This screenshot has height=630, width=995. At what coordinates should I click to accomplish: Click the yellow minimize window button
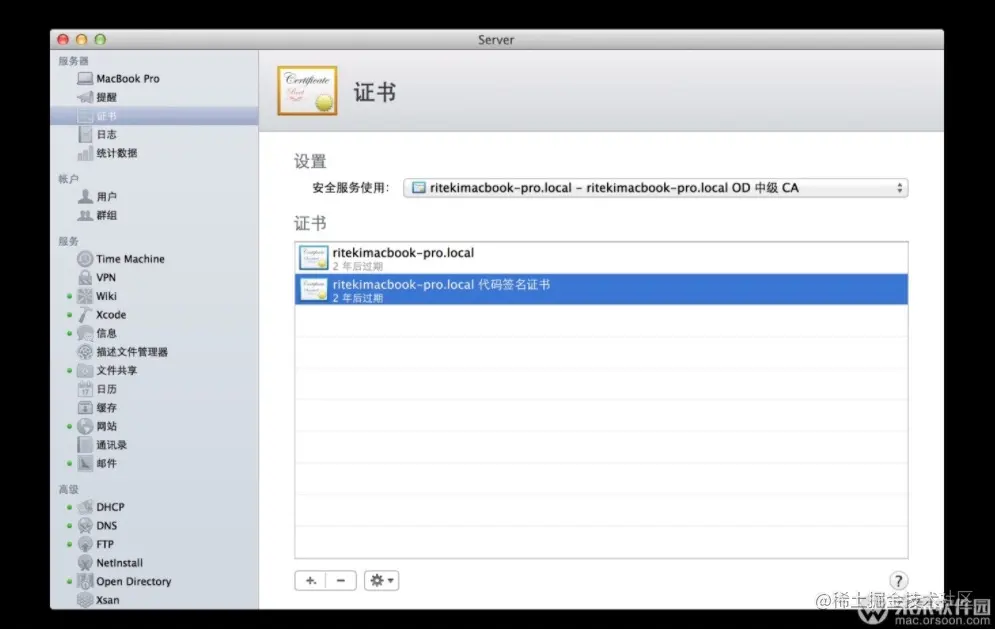tap(81, 39)
